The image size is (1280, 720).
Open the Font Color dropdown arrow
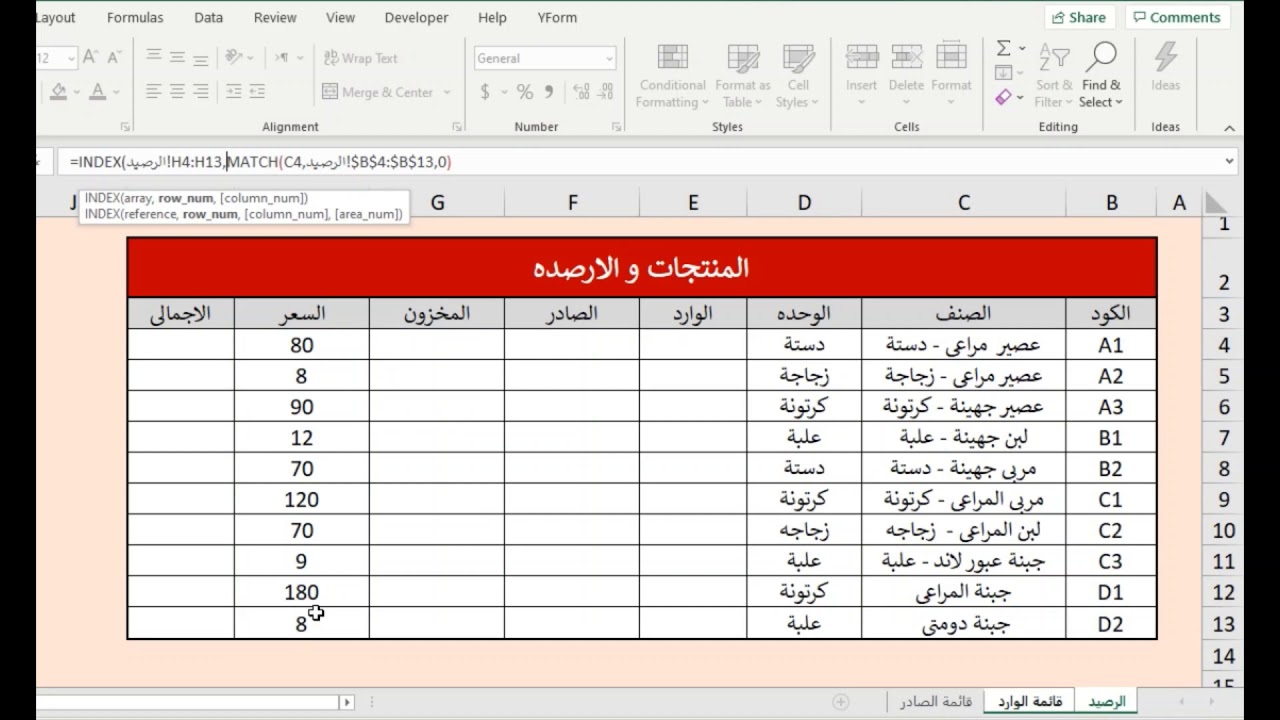[116, 92]
